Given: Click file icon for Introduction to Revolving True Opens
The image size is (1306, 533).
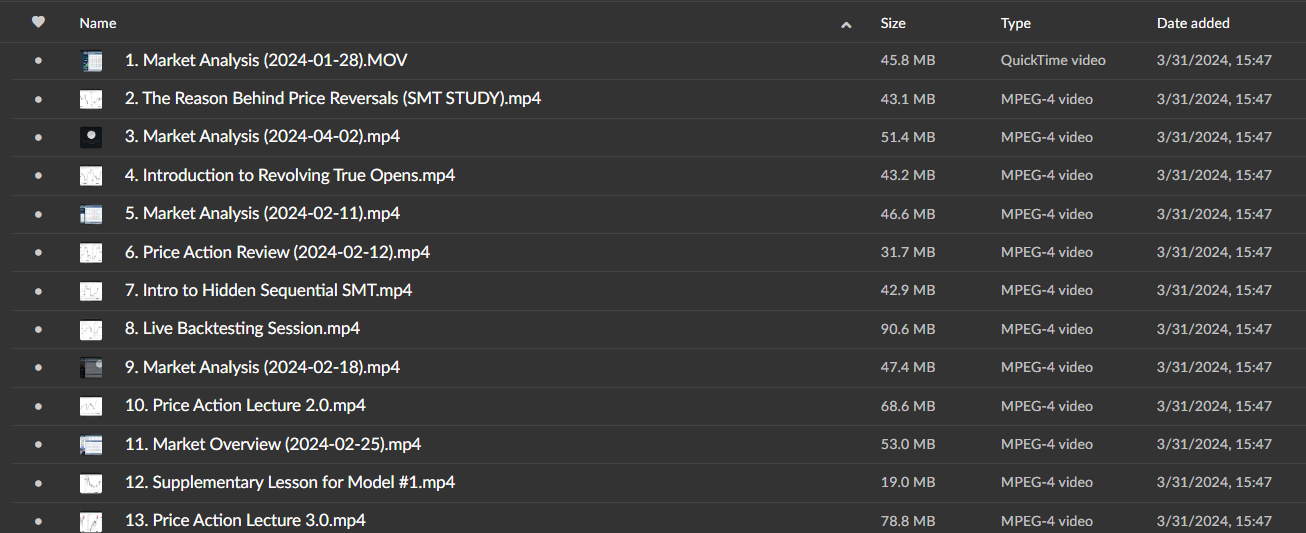Looking at the screenshot, I should click(91, 176).
